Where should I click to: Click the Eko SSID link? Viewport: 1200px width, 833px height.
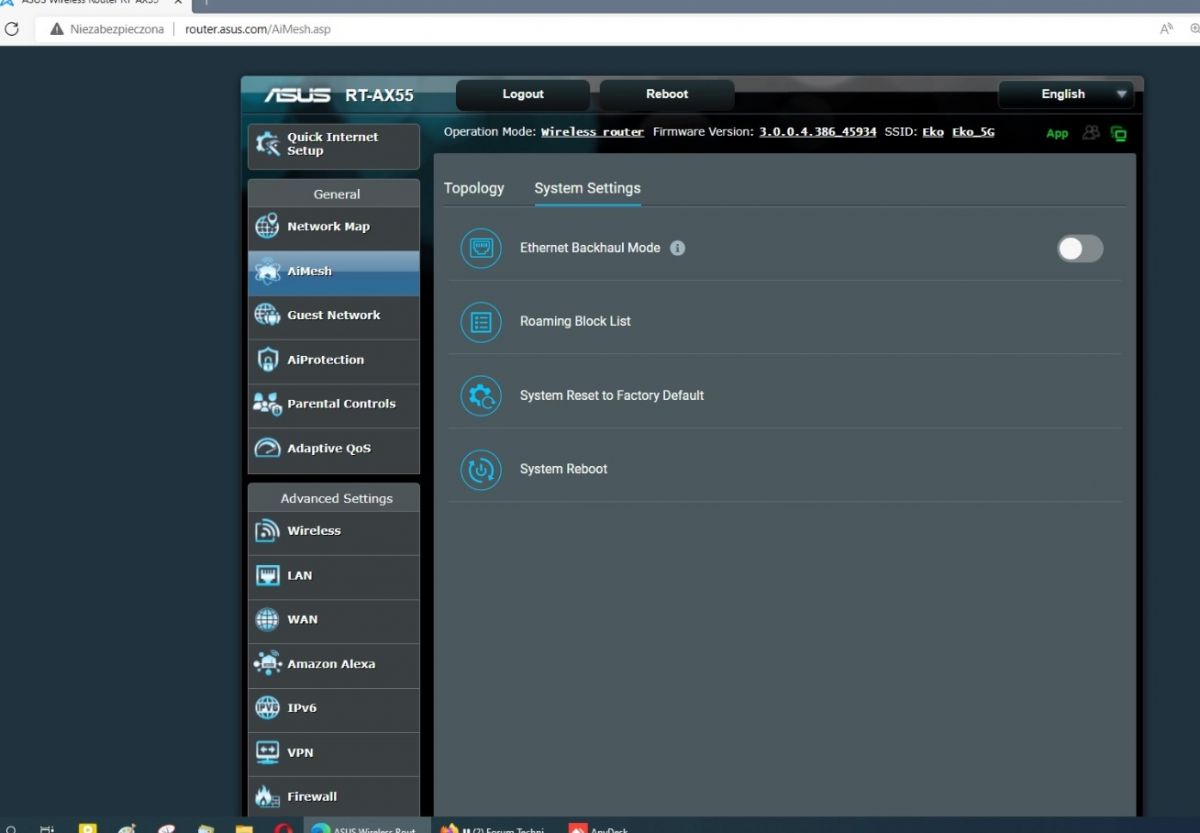pyautogui.click(x=933, y=132)
